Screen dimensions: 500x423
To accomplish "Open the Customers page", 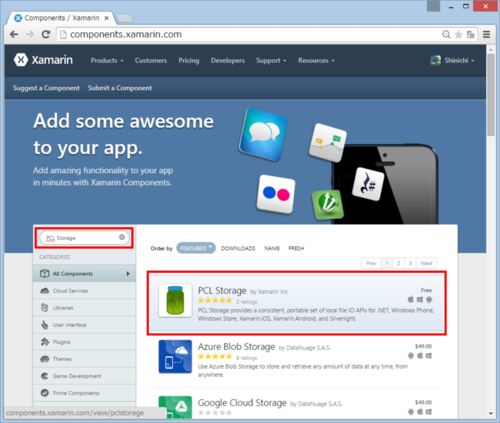I will tap(151, 60).
